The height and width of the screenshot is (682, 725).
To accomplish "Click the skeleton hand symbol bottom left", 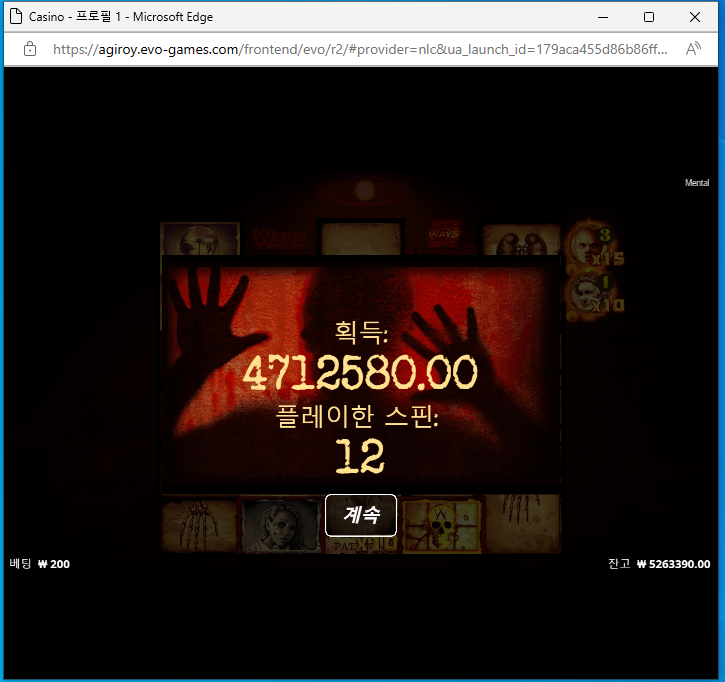I will [200, 523].
